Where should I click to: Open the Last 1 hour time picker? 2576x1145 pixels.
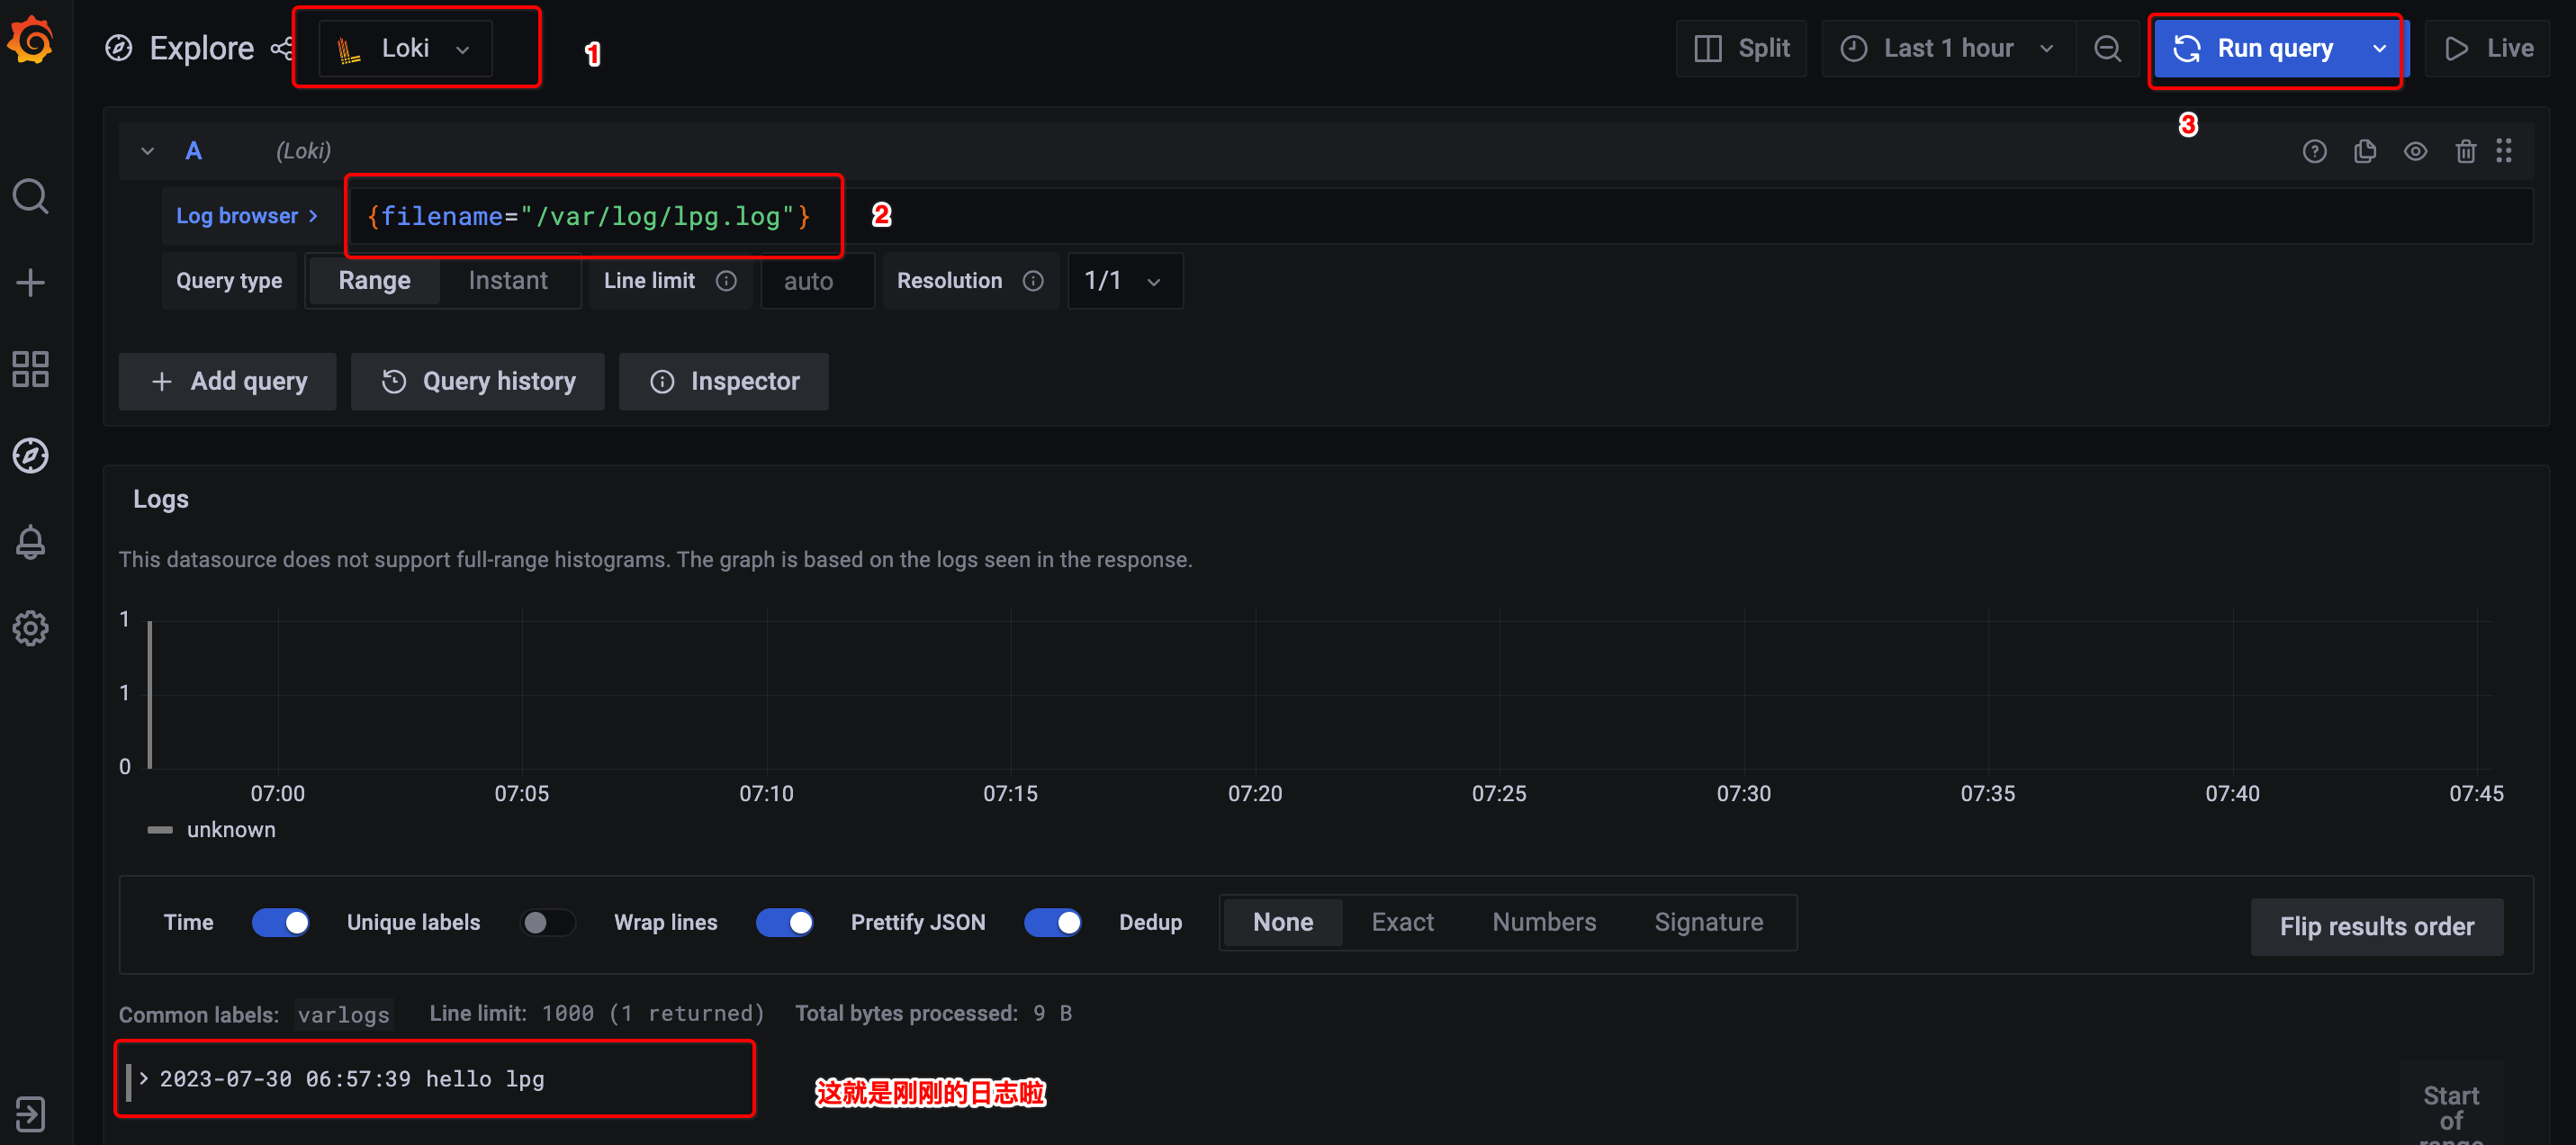[x=1947, y=48]
